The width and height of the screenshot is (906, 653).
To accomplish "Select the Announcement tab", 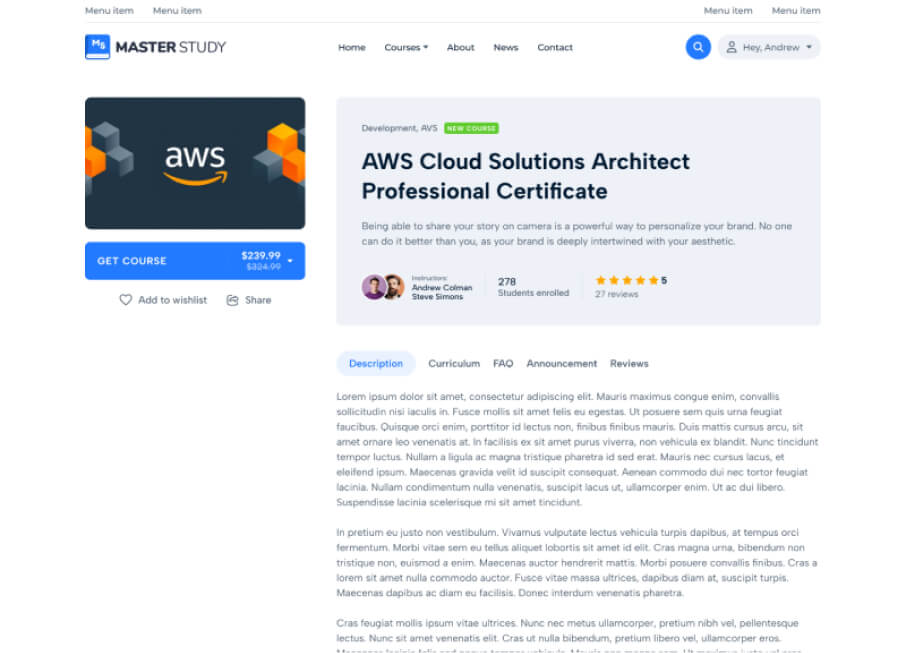I will point(561,364).
